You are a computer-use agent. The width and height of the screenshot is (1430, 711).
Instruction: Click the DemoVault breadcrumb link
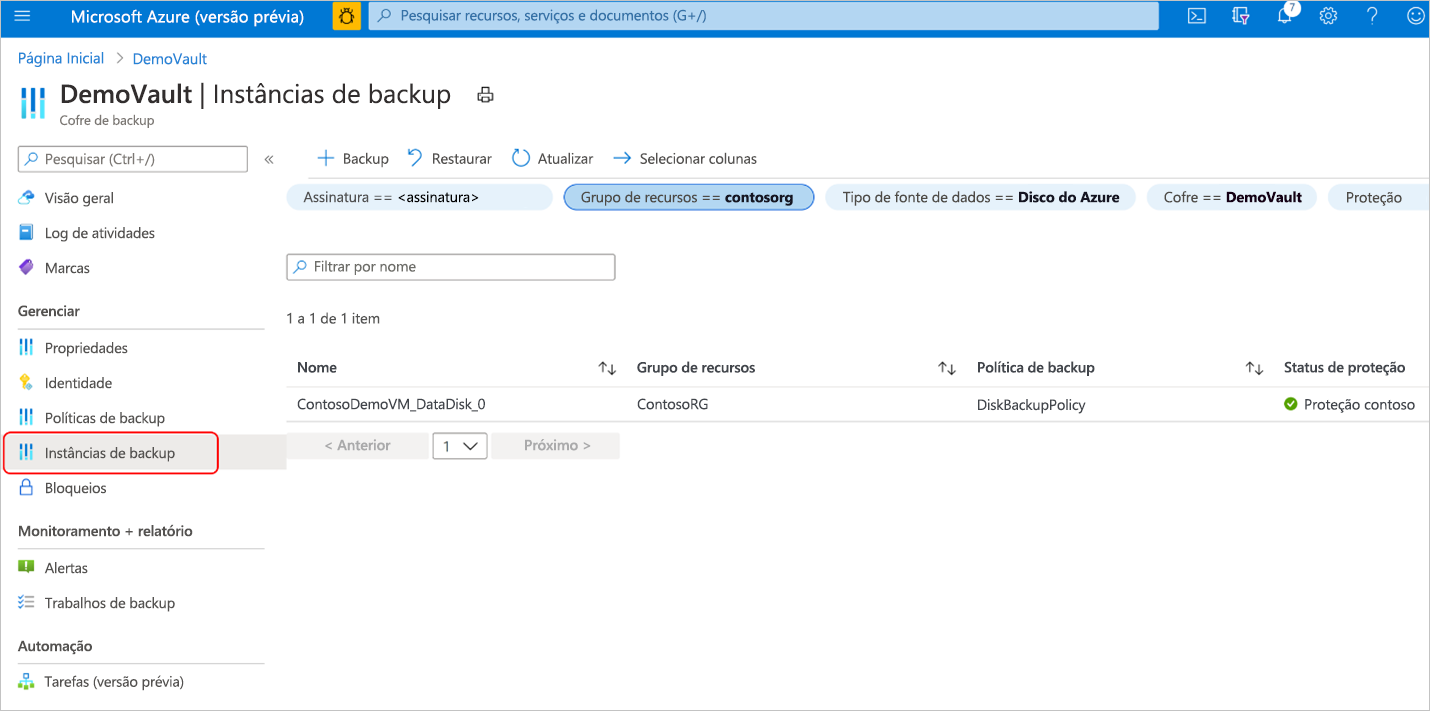[x=170, y=59]
